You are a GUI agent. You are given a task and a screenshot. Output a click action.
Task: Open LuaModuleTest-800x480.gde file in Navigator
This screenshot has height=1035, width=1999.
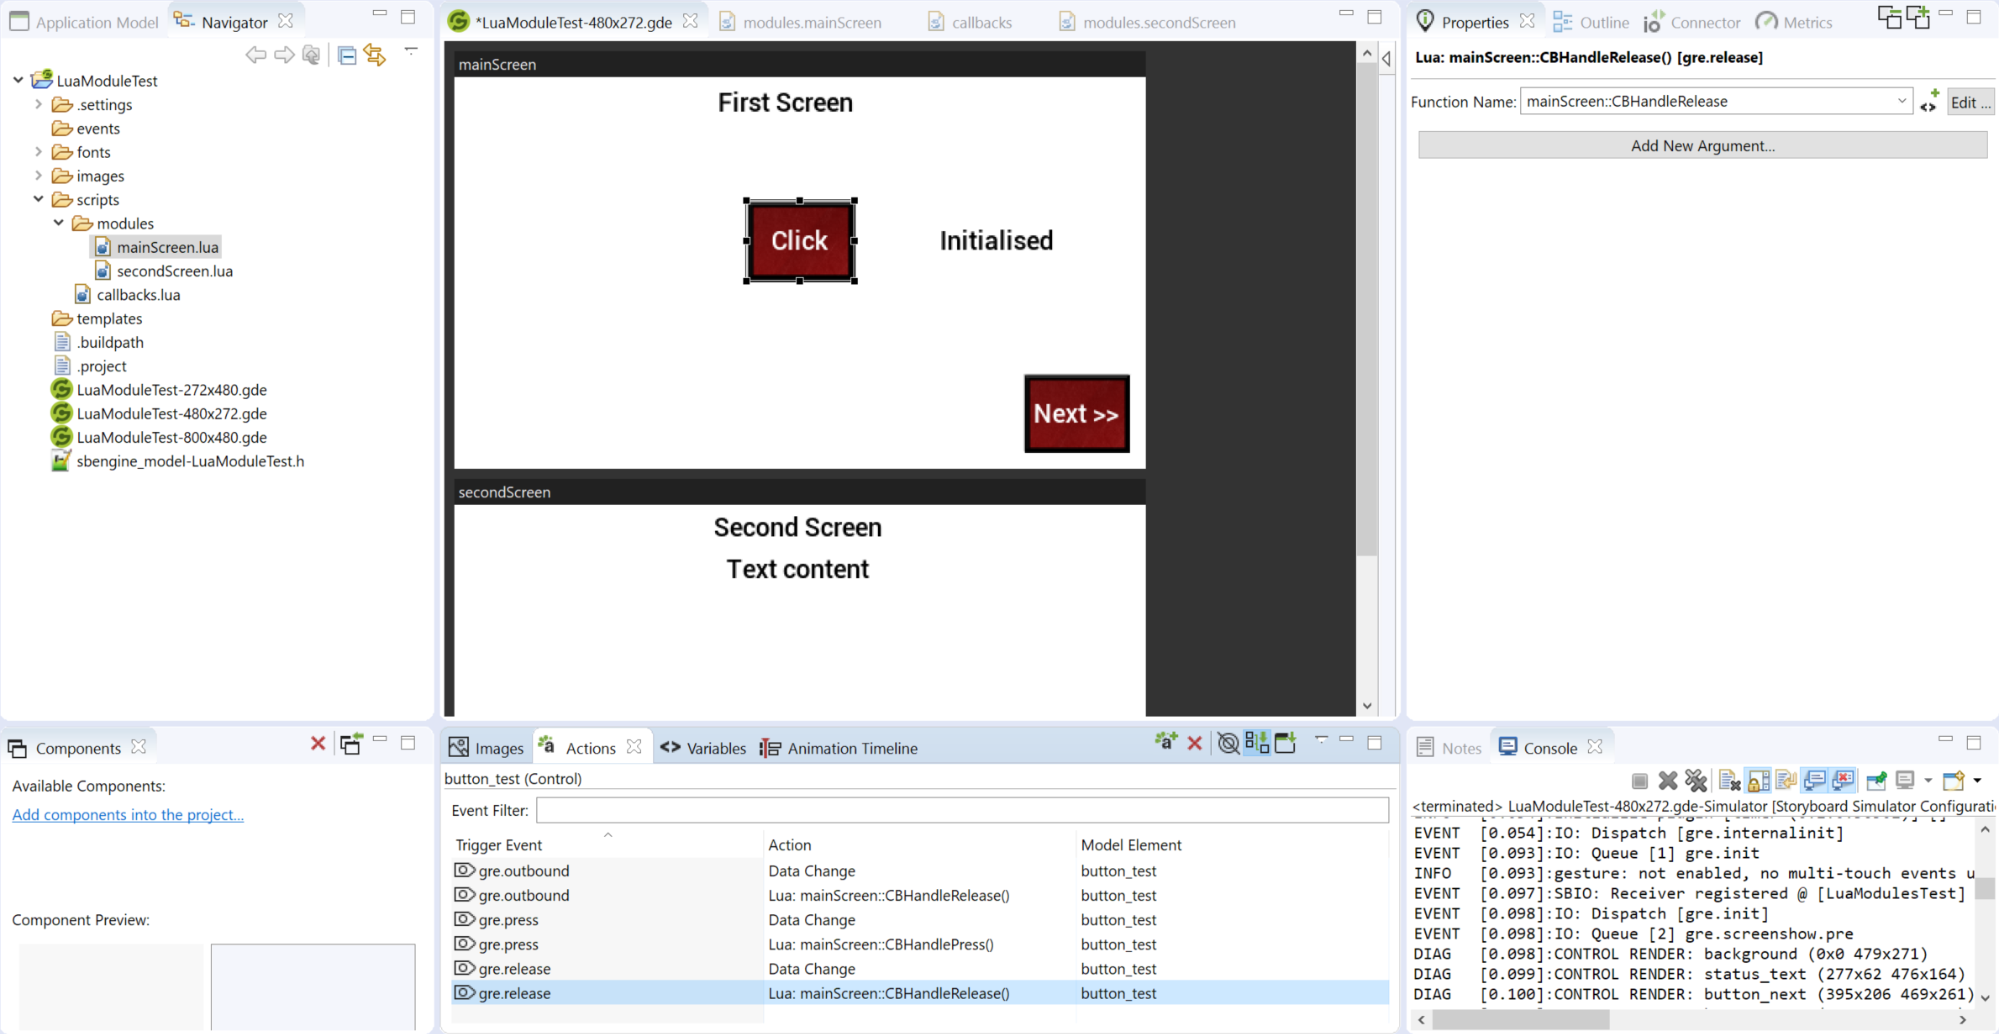coord(171,437)
